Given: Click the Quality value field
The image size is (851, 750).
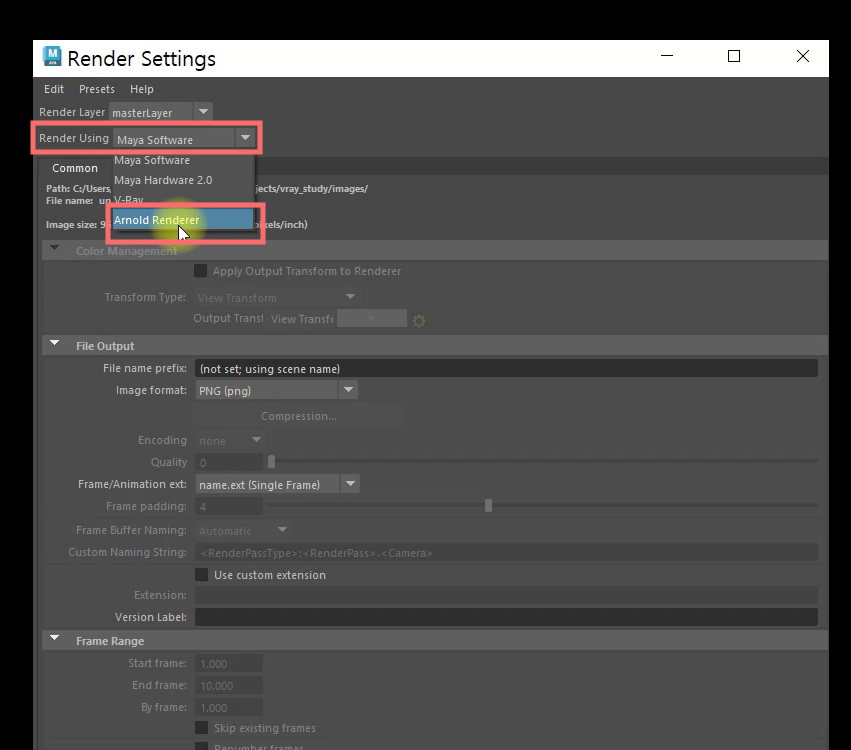Looking at the screenshot, I should pyautogui.click(x=229, y=462).
